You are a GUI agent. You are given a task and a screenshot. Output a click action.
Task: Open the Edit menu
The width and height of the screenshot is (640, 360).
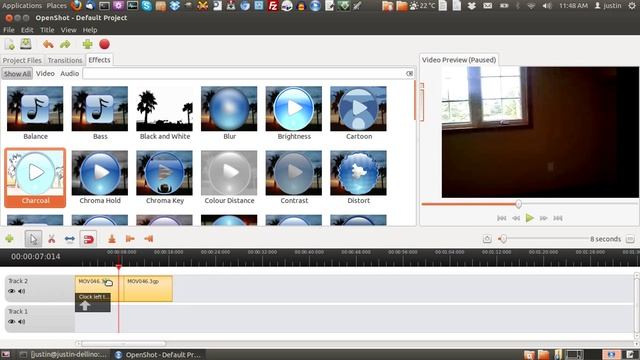(27, 30)
